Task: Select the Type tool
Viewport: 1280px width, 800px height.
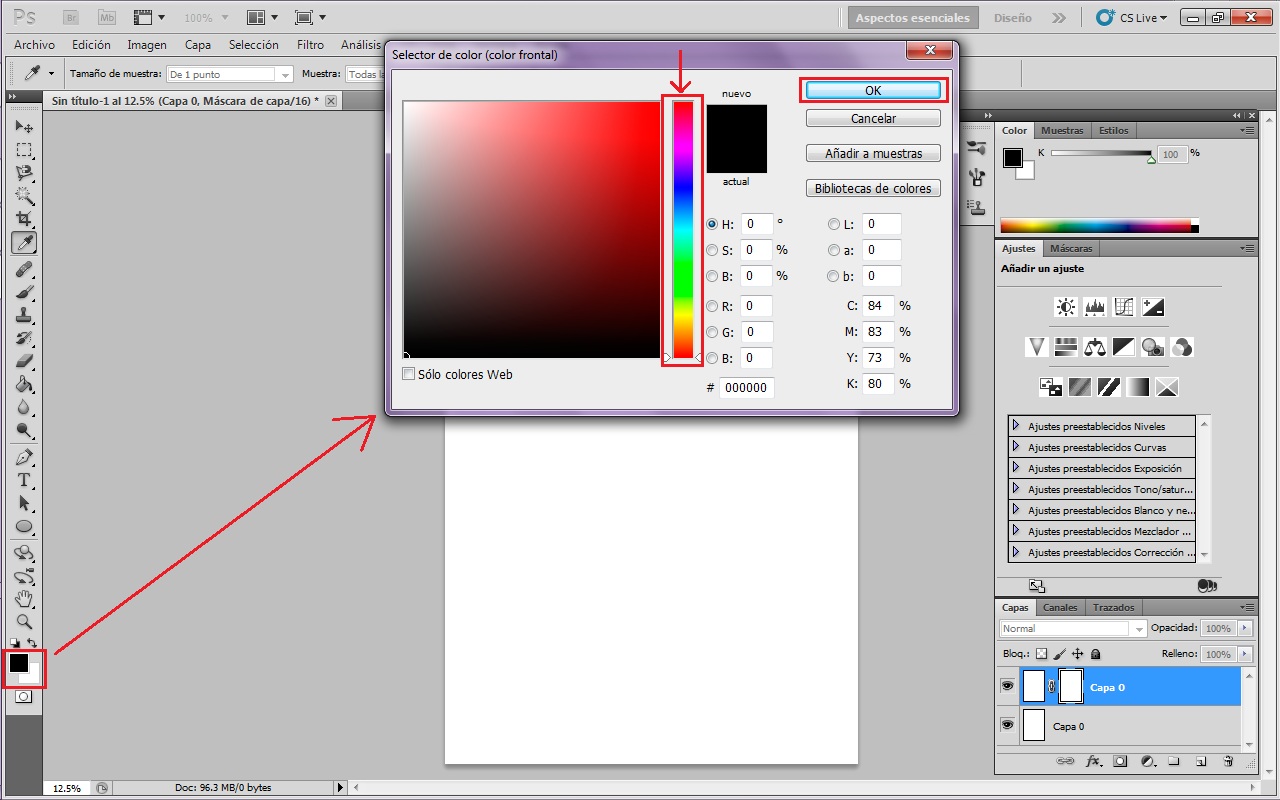Action: 23,480
